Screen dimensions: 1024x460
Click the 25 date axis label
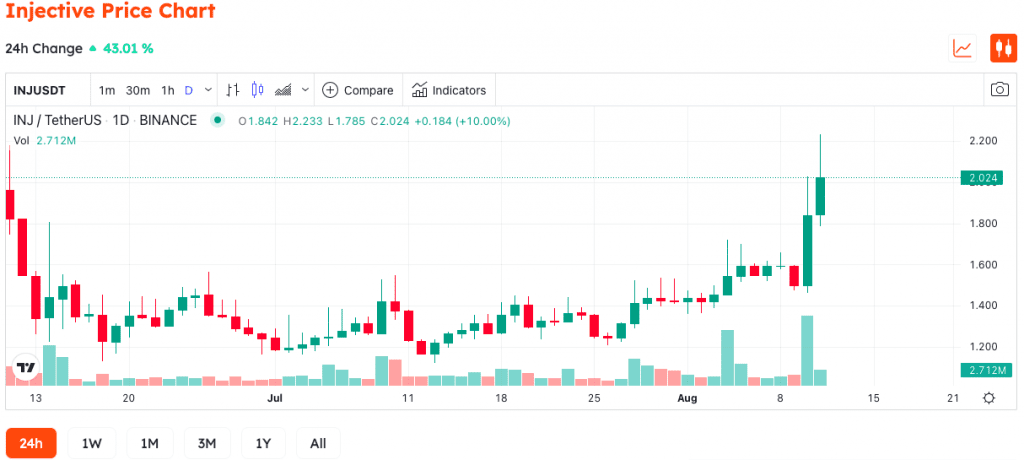coord(594,398)
